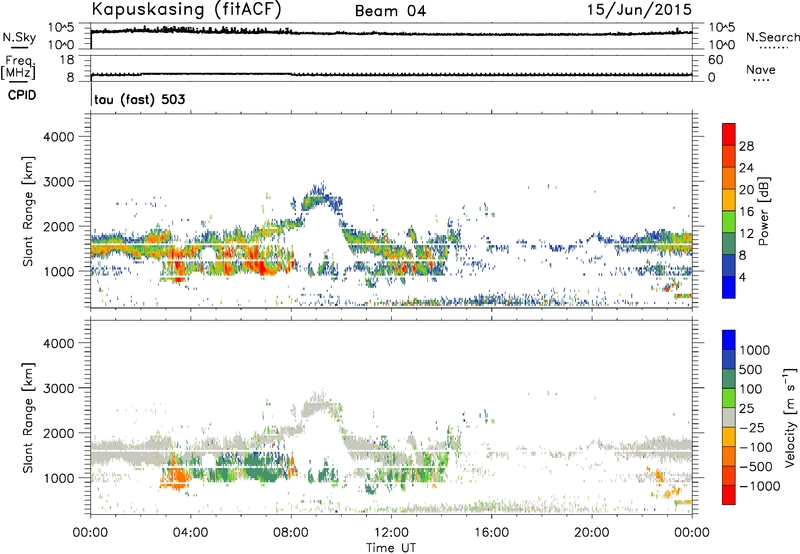800x554 pixels.
Task: Click the '20:00' time tick label
Action: click(592, 533)
